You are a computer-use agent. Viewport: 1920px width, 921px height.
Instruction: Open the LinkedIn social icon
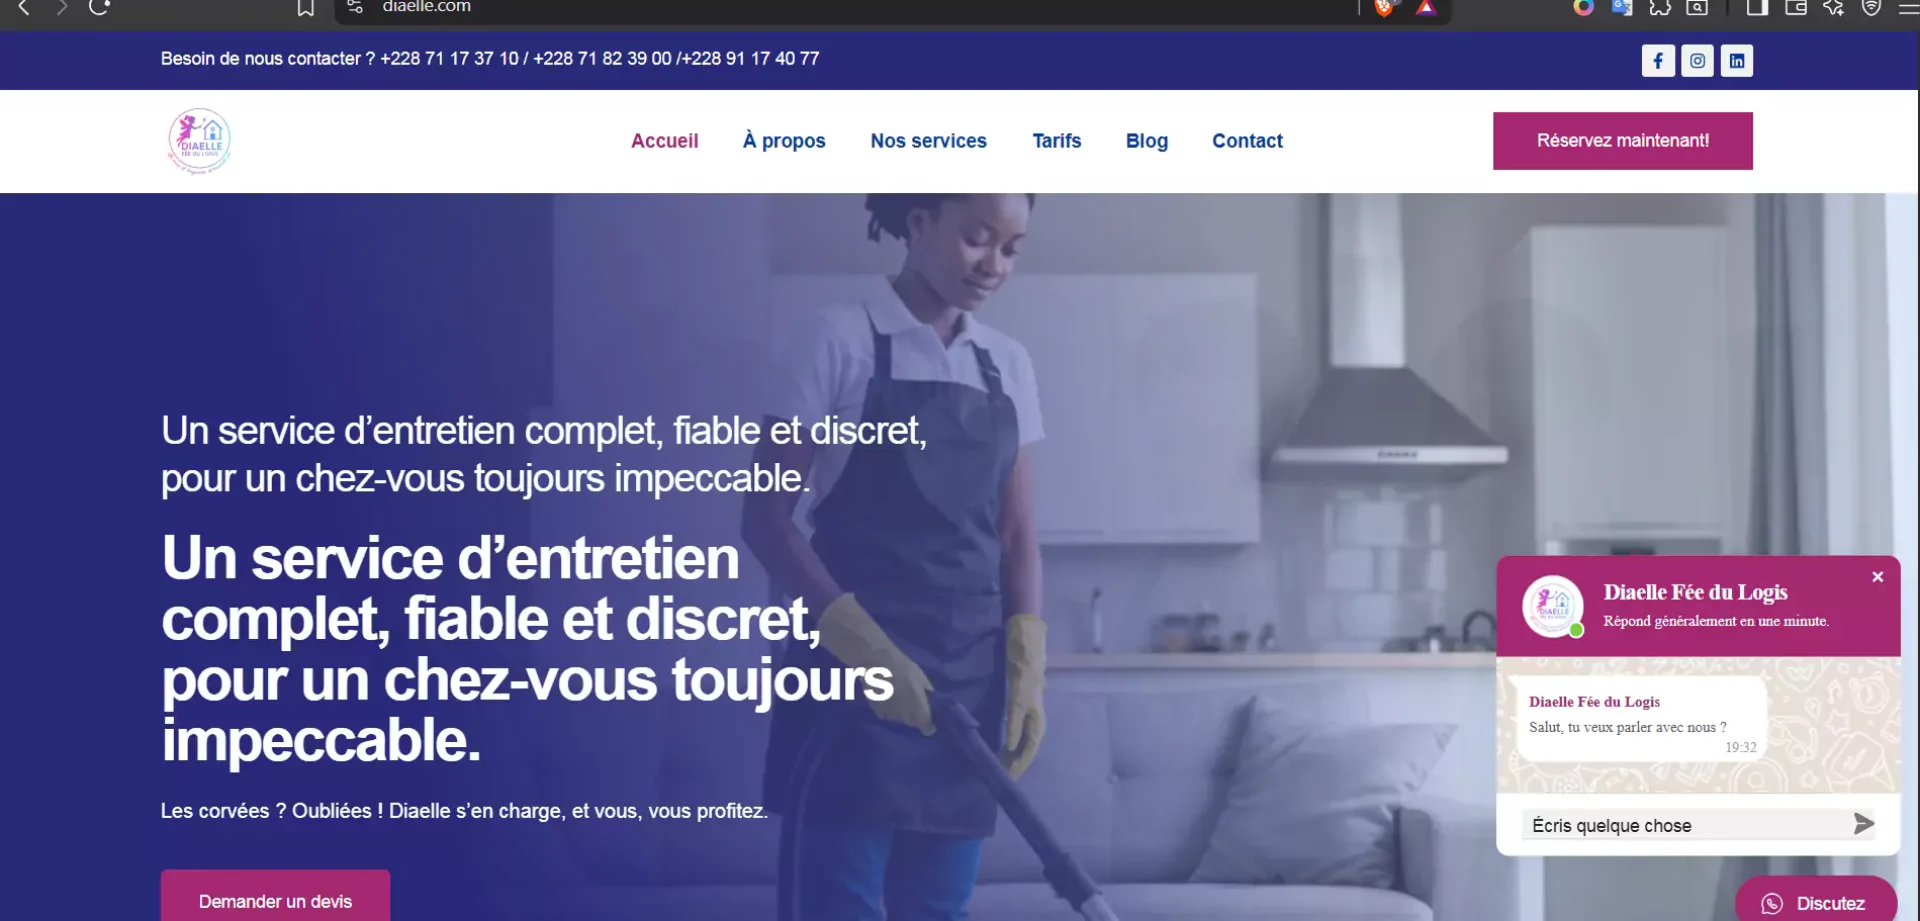(1737, 61)
